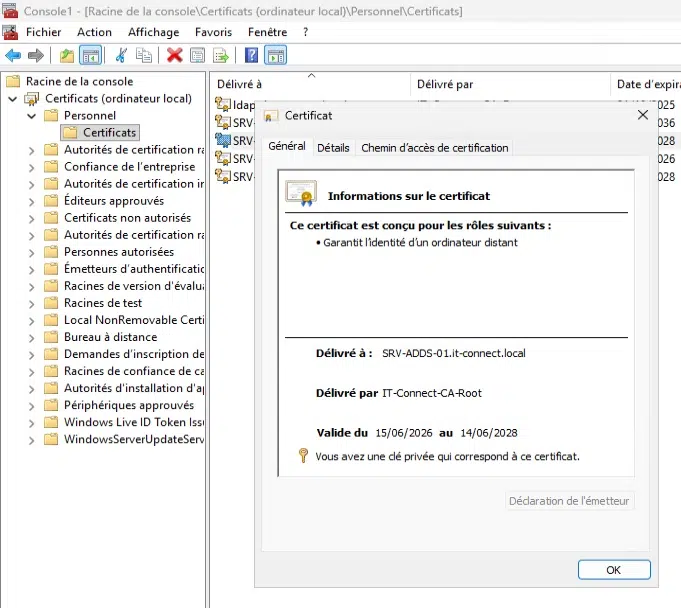Click the Copy toolbar icon
The height and width of the screenshot is (608, 681).
[144, 56]
